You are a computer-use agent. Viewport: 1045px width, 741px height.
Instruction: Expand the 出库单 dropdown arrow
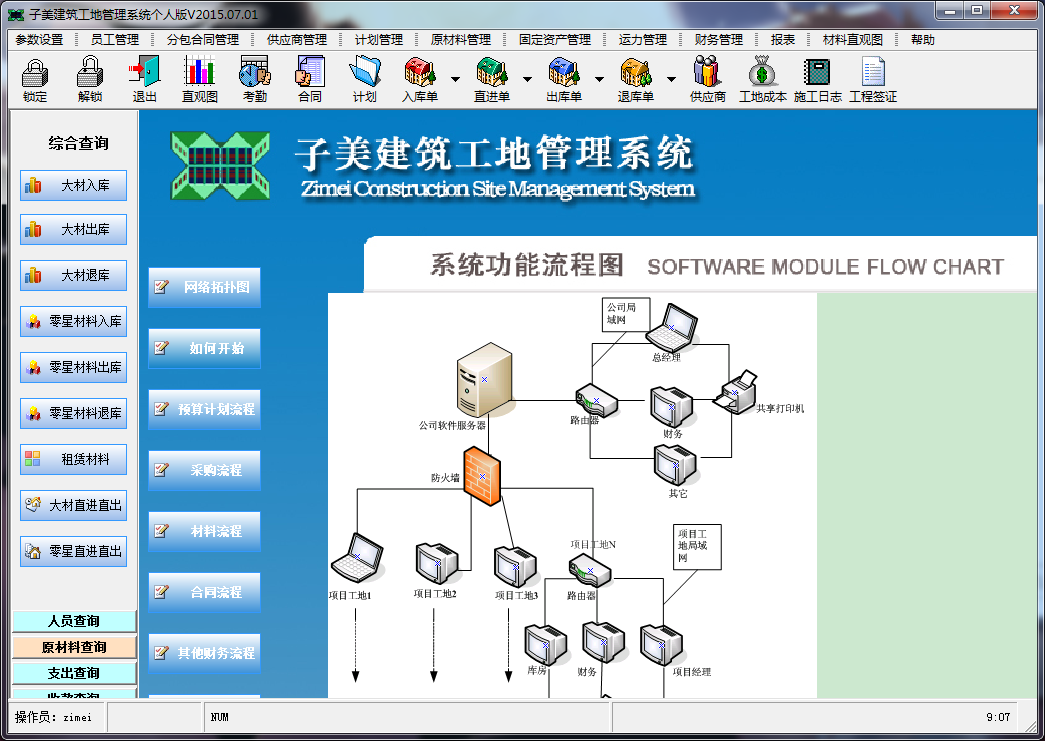point(599,79)
